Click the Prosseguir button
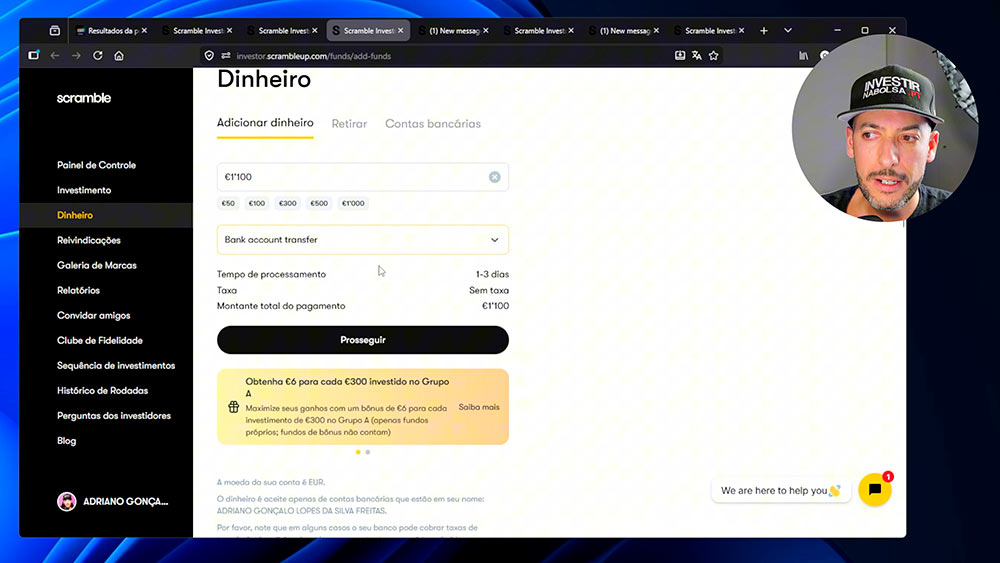This screenshot has height=563, width=1000. pos(363,340)
